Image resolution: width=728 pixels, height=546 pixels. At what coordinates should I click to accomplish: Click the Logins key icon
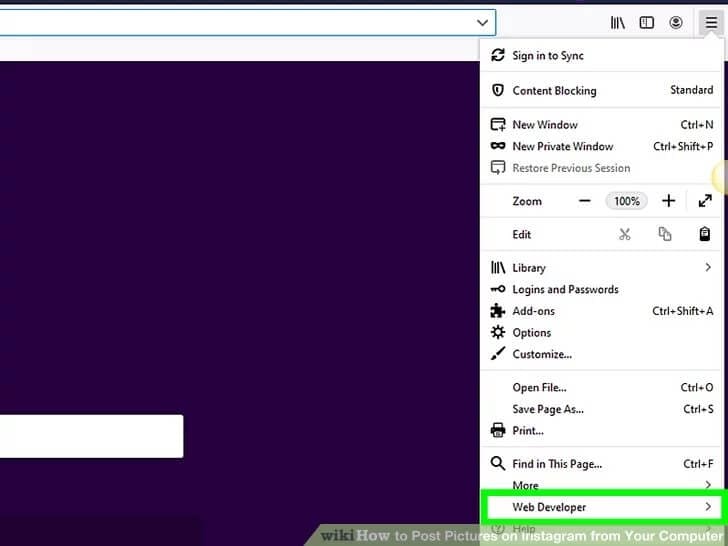click(498, 289)
